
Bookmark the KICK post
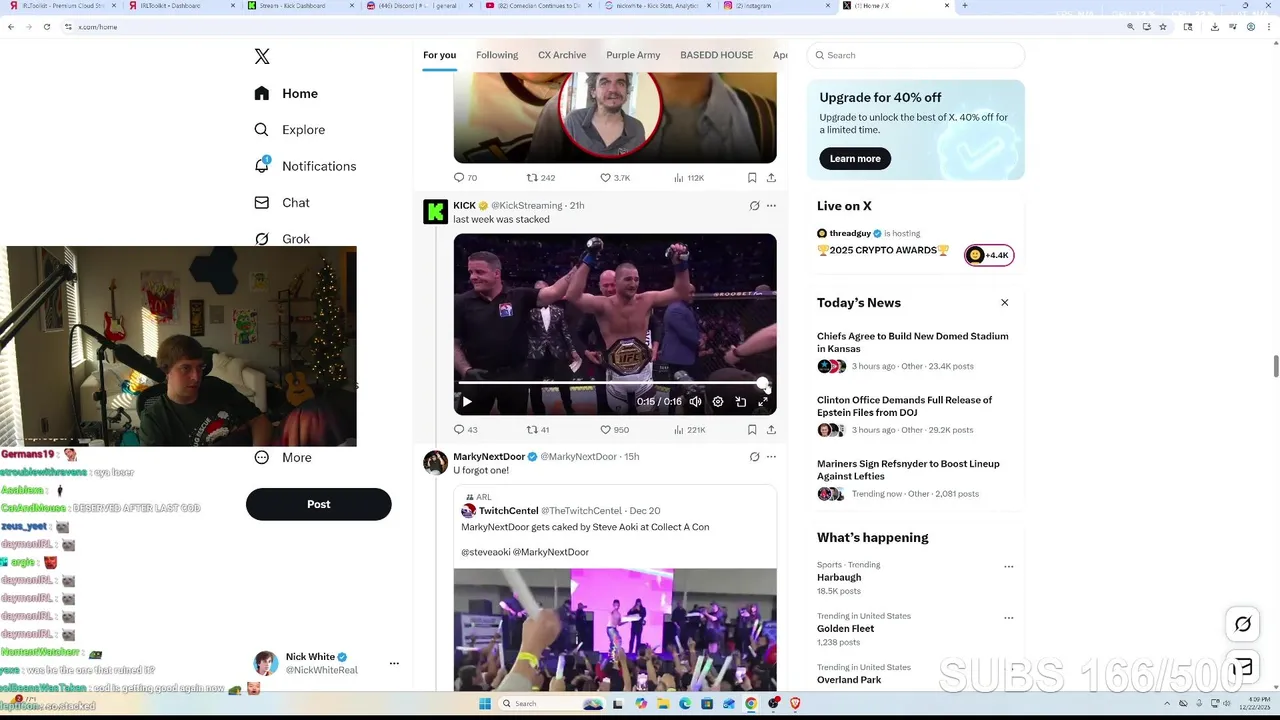click(x=752, y=430)
